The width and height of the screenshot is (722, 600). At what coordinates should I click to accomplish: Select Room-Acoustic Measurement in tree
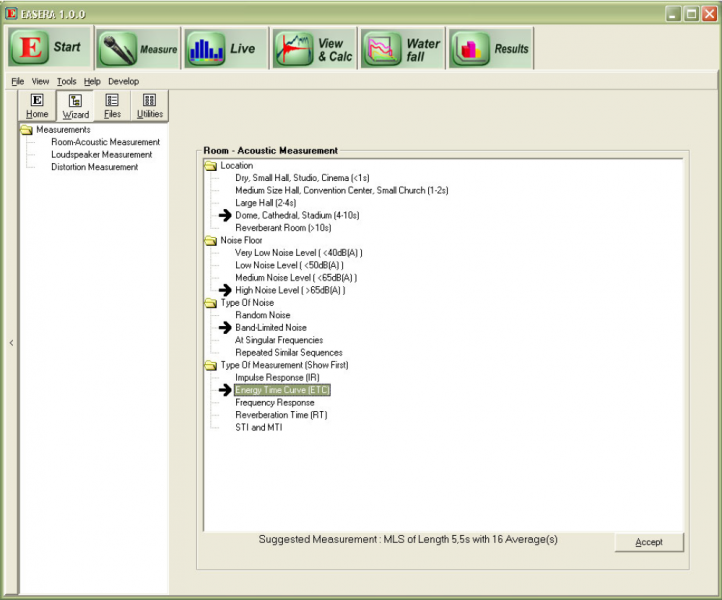tap(105, 142)
